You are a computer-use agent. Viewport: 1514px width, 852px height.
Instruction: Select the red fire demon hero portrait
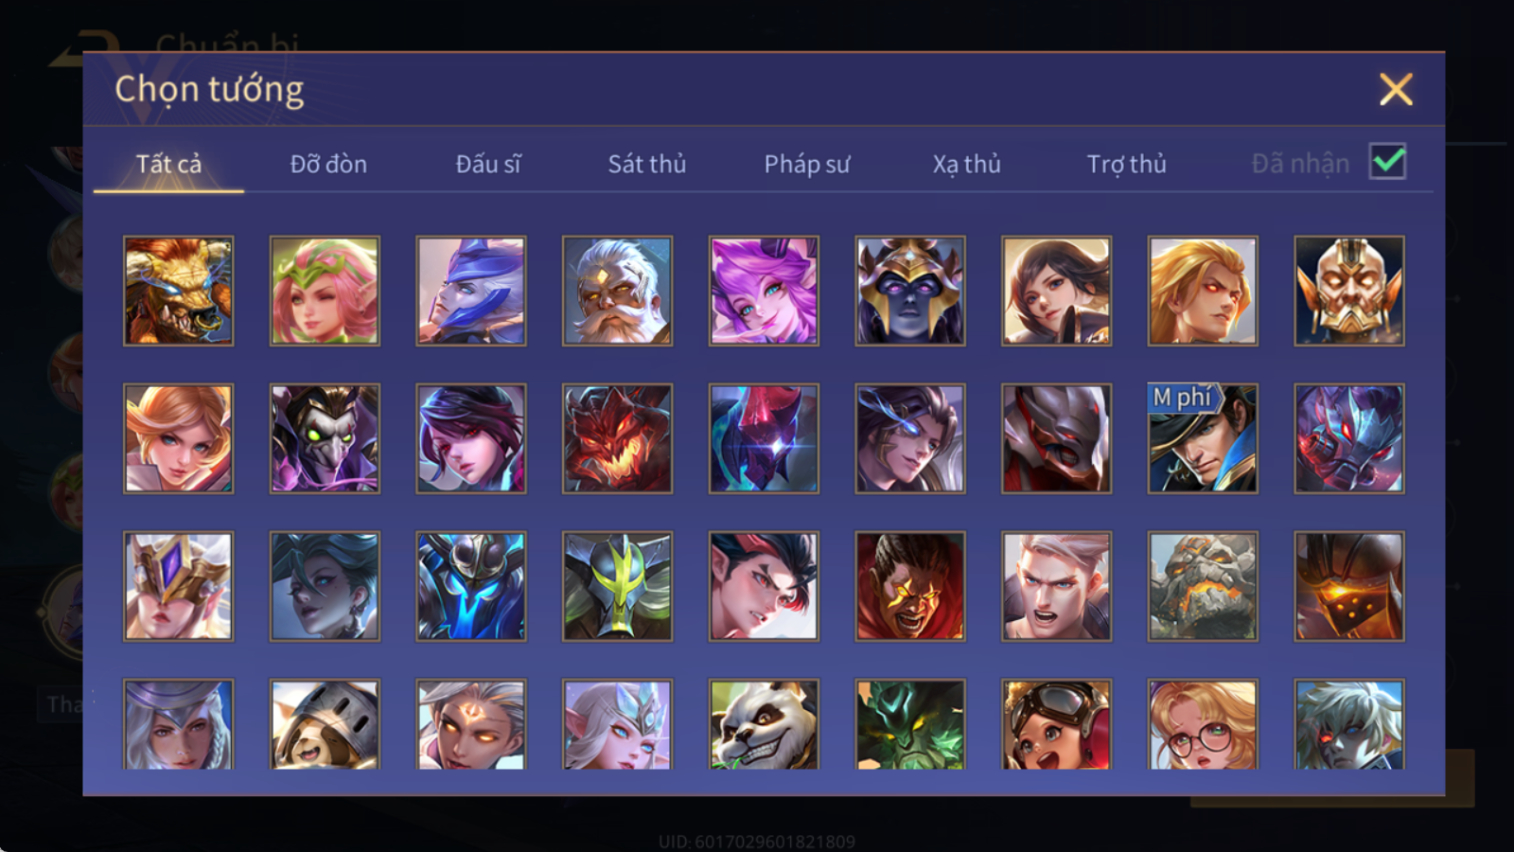click(x=617, y=439)
